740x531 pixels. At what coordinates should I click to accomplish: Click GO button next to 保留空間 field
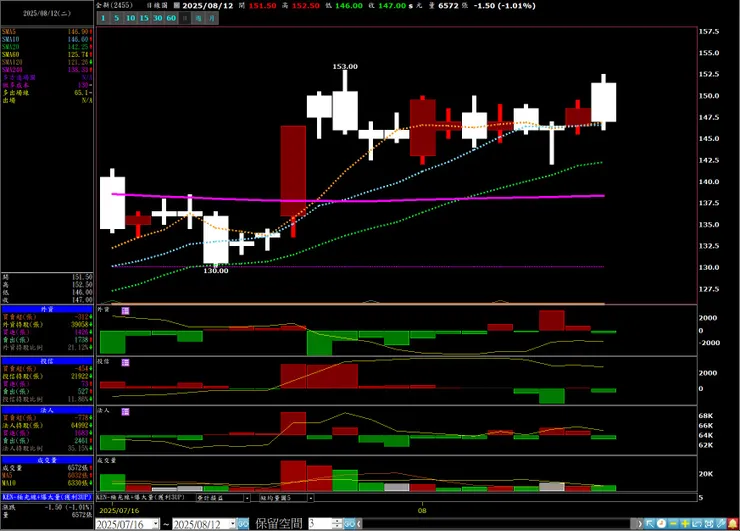click(x=349, y=524)
